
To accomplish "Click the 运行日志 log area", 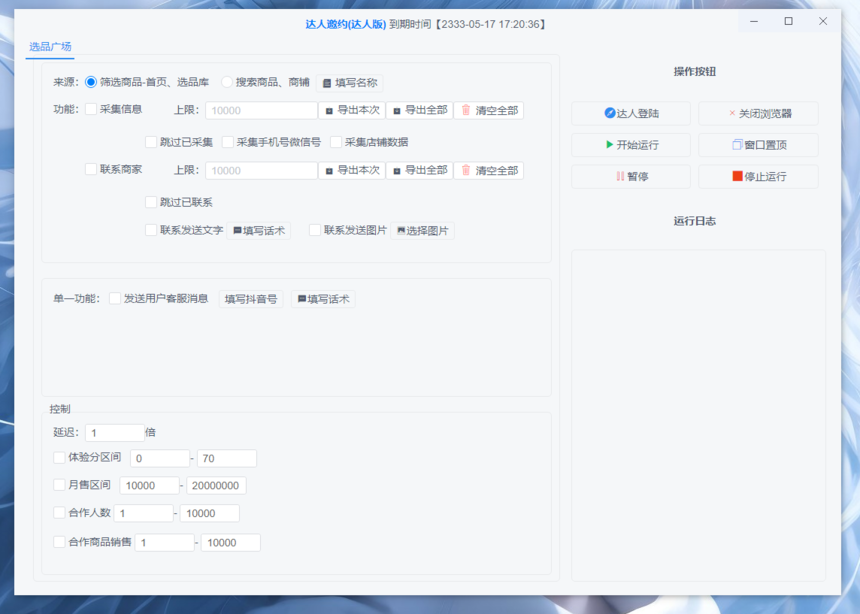I will pos(698,415).
